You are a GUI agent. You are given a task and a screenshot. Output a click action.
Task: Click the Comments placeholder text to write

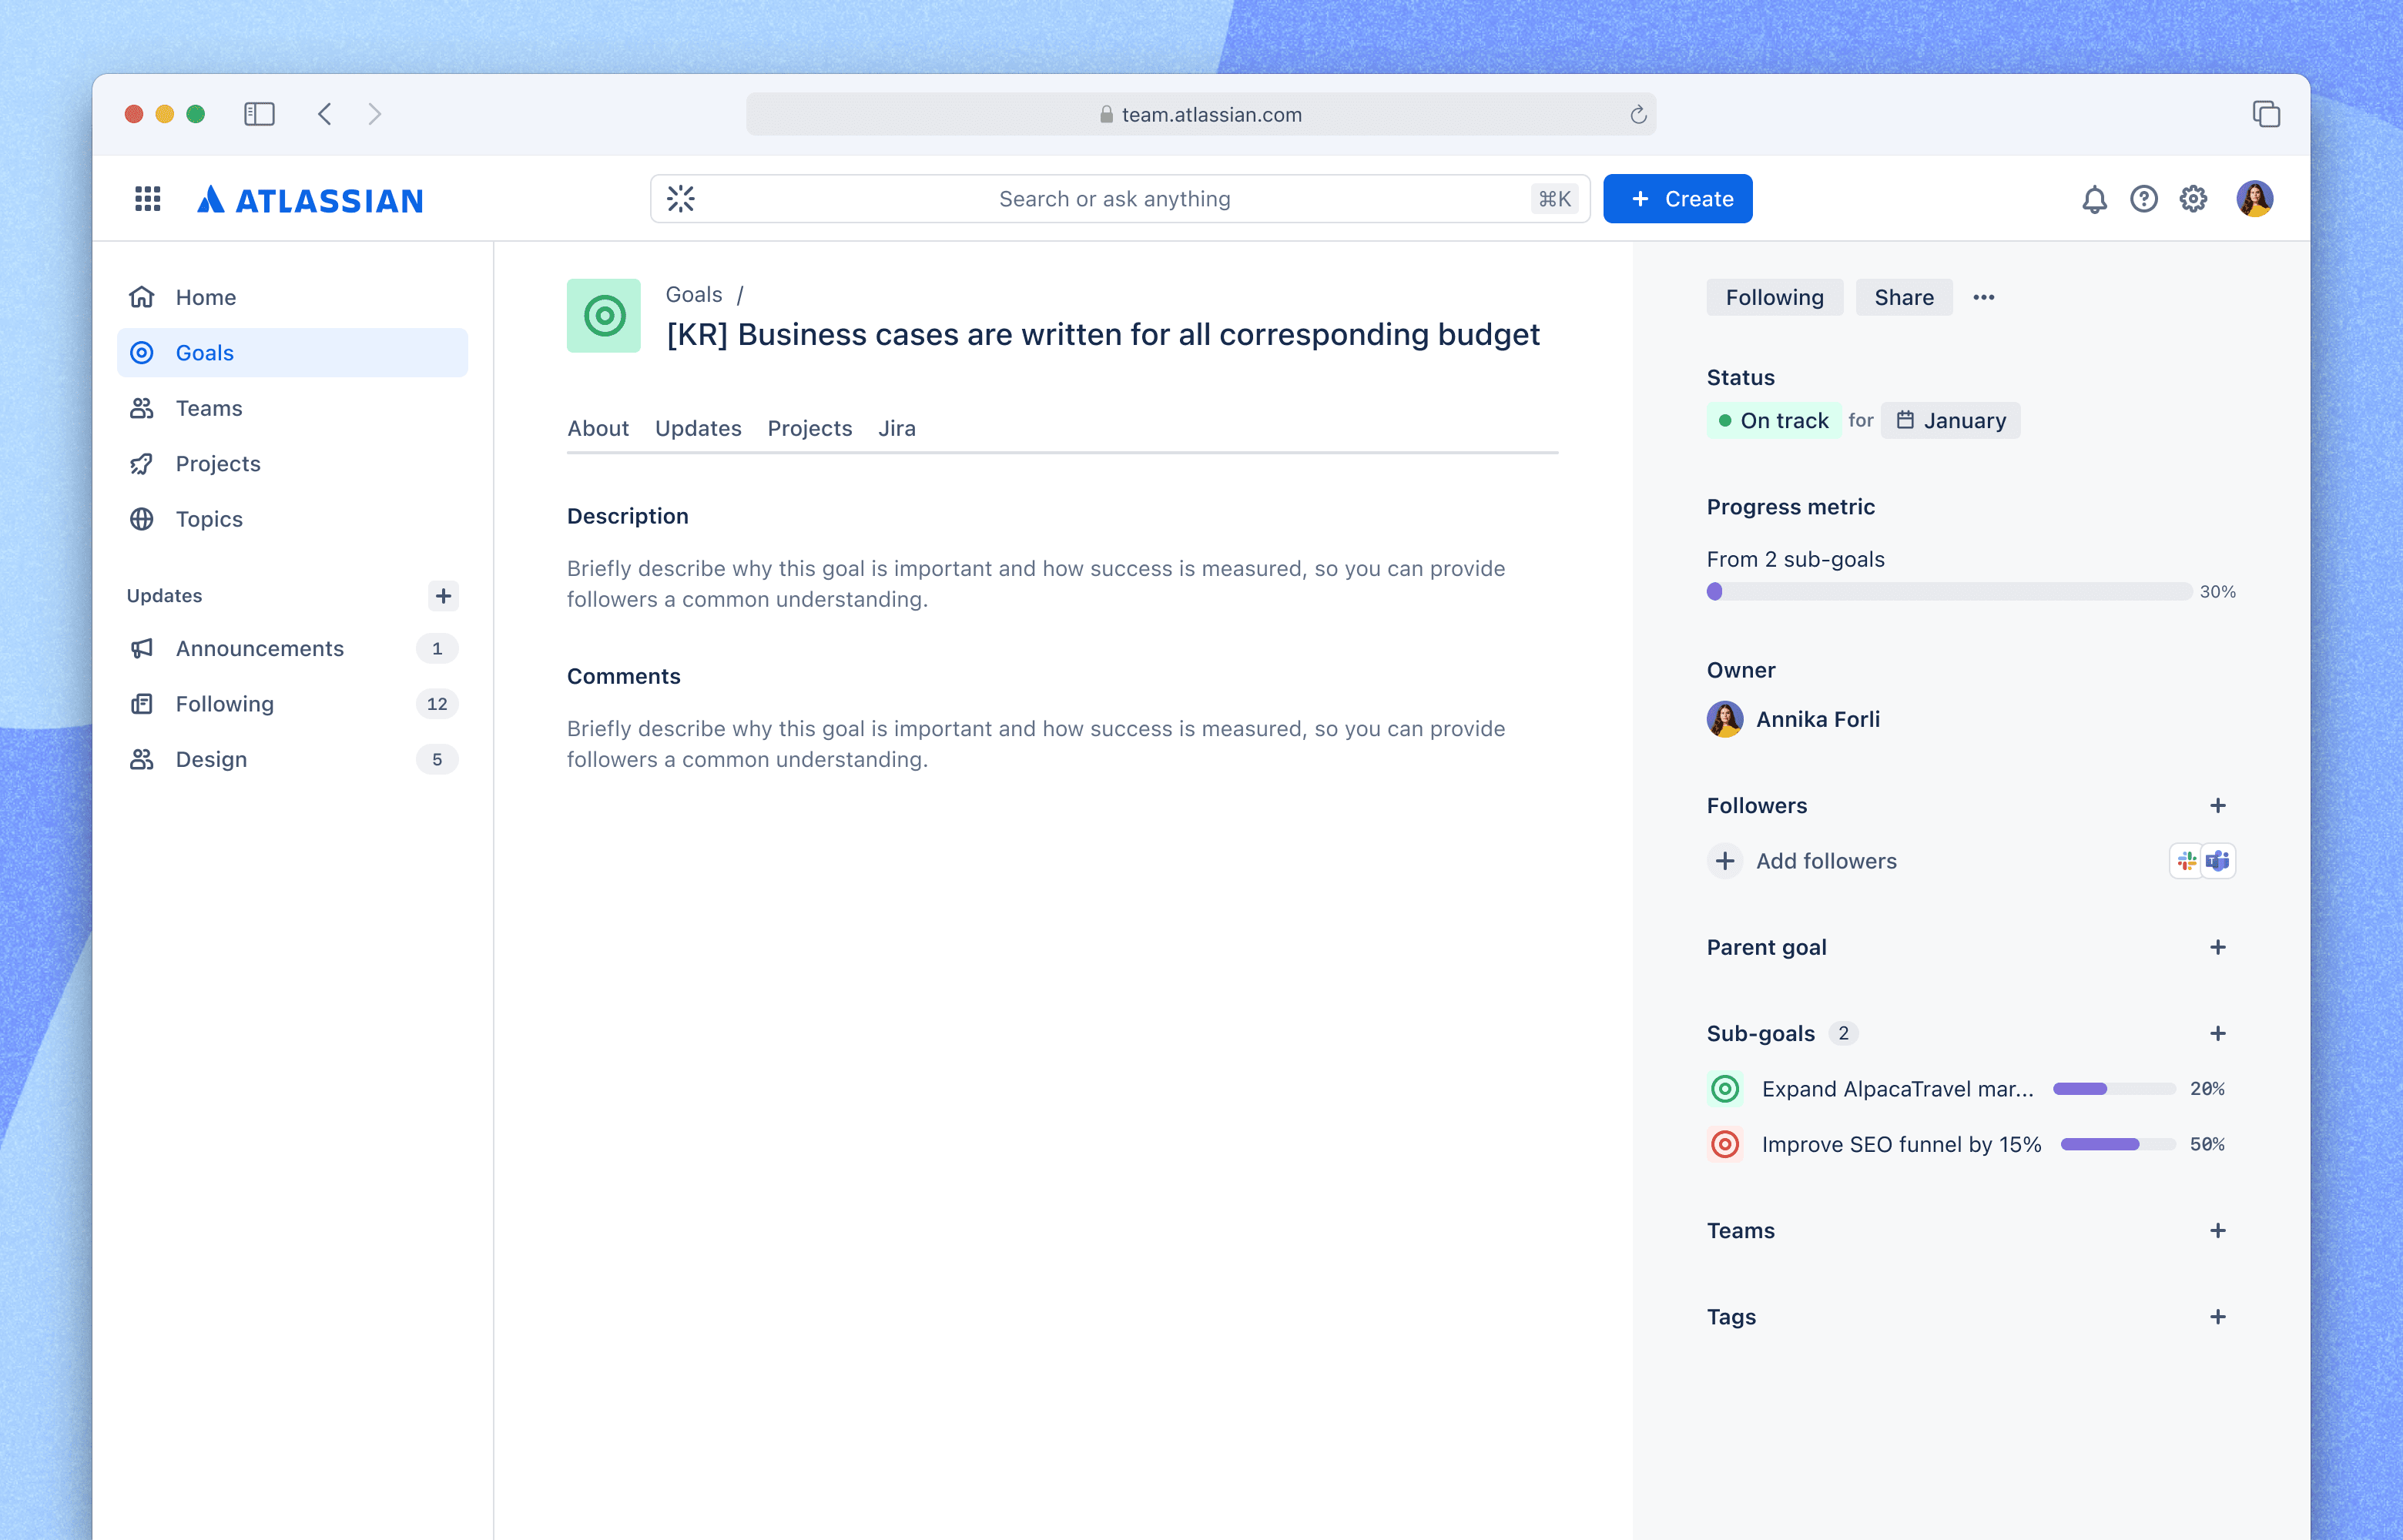[x=1036, y=744]
